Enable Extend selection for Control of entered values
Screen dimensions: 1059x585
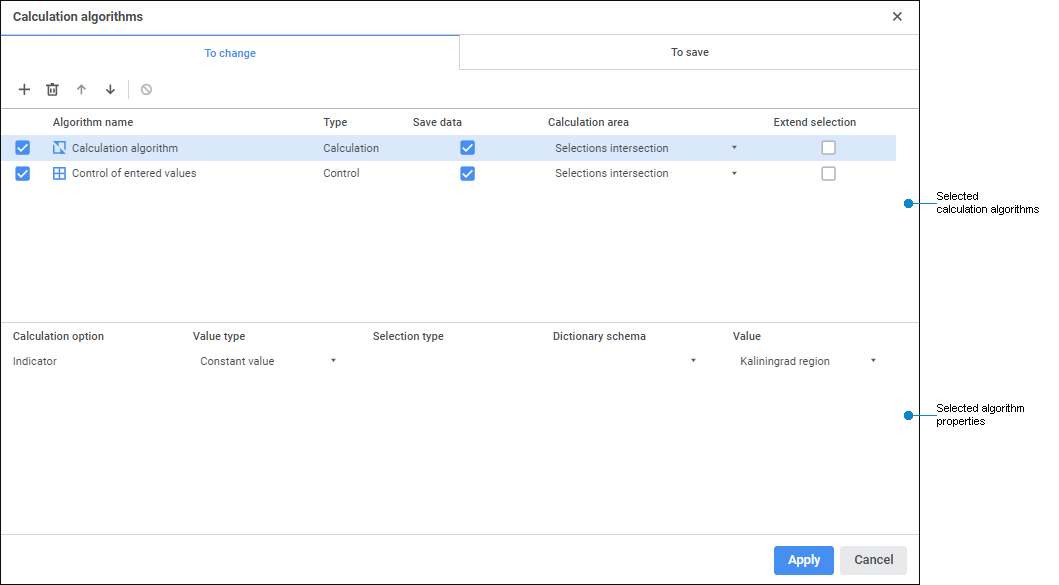[x=828, y=174]
